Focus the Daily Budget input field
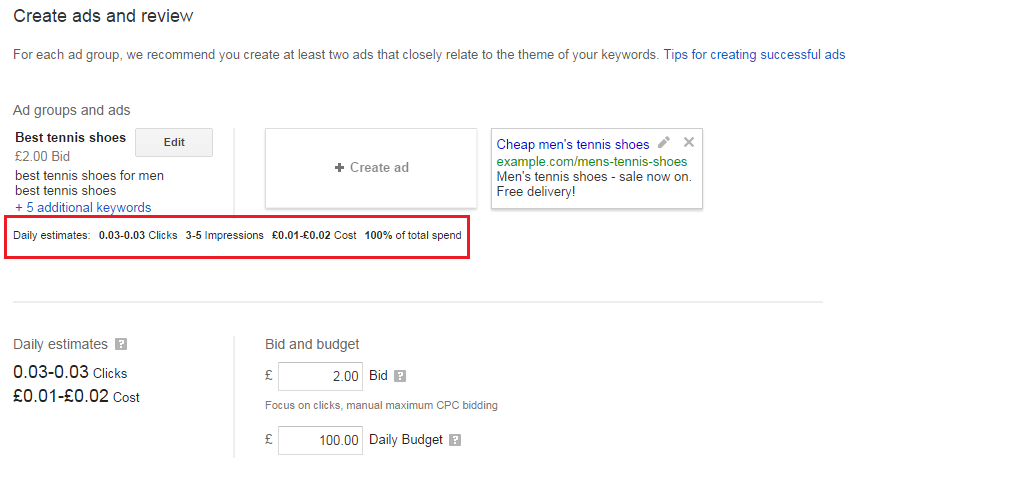The height and width of the screenshot is (504, 1032). [320, 440]
